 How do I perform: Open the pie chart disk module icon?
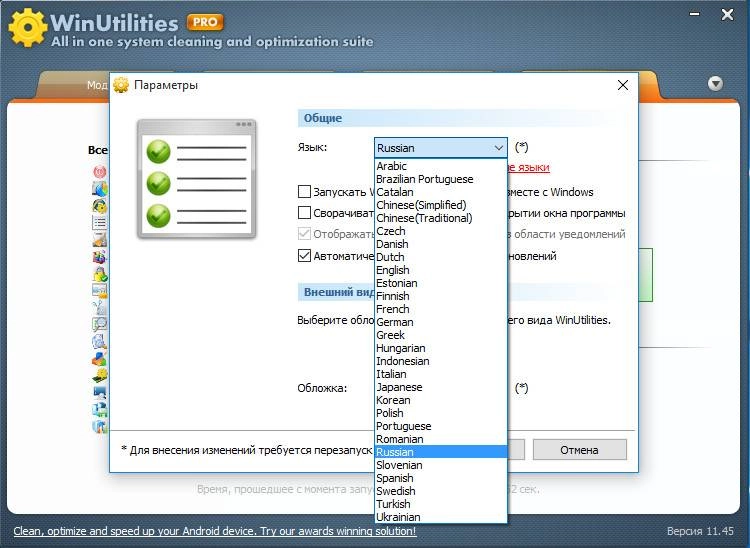tap(99, 189)
